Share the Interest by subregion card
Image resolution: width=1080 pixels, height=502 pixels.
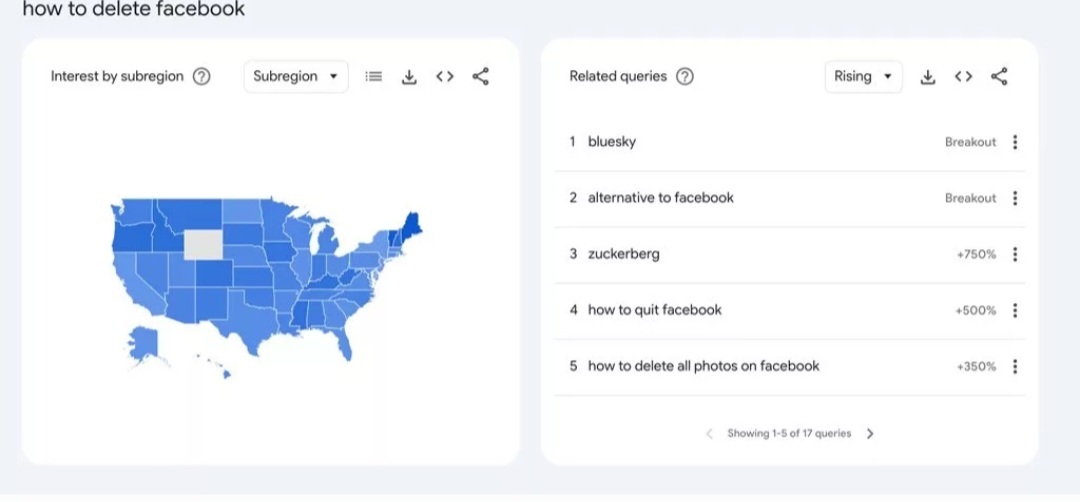[x=481, y=76]
